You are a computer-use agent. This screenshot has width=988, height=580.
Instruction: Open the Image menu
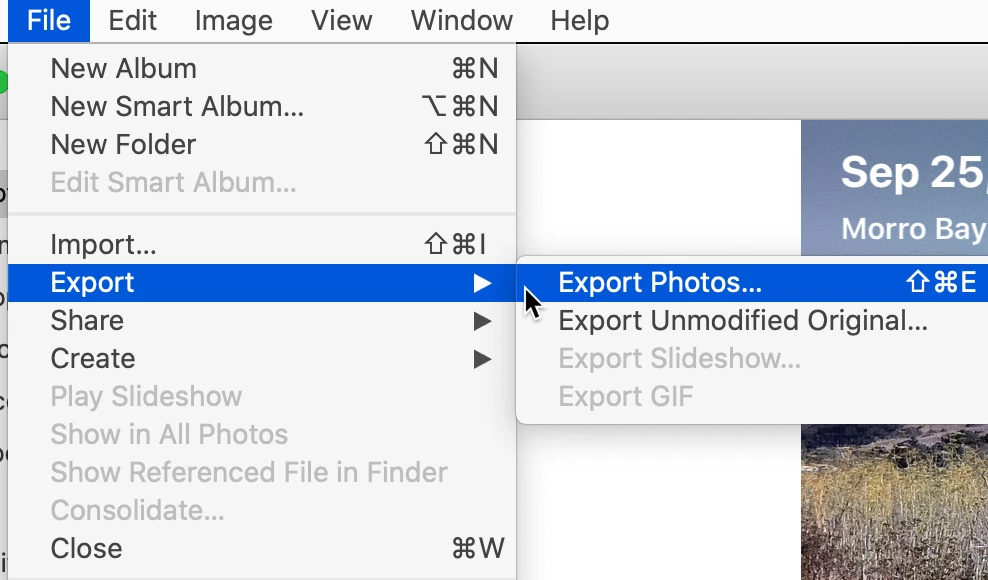click(x=234, y=21)
